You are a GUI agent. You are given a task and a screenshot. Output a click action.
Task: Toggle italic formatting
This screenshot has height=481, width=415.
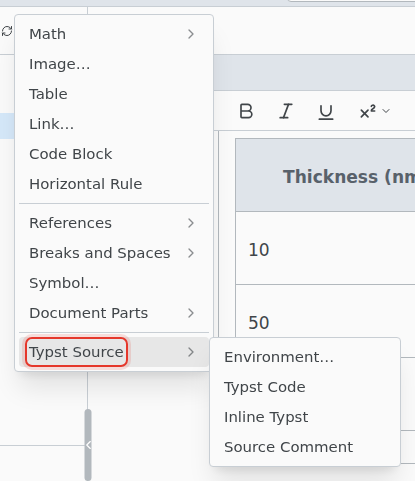click(286, 111)
